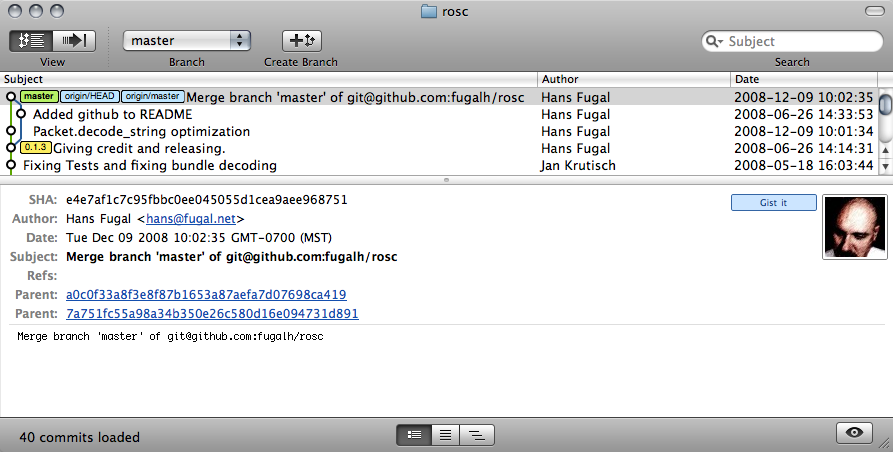Image resolution: width=893 pixels, height=452 pixels.
Task: Select the origin/master ref label
Action: [x=153, y=96]
